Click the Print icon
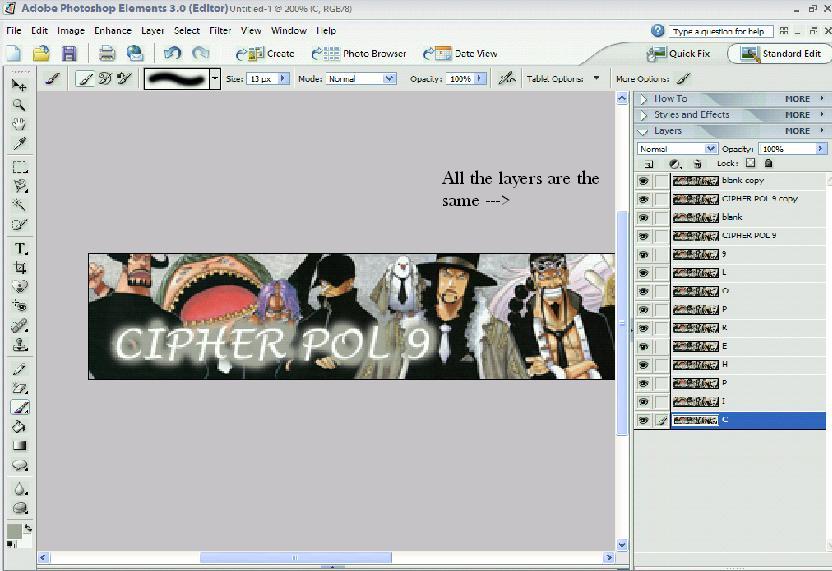 point(107,54)
